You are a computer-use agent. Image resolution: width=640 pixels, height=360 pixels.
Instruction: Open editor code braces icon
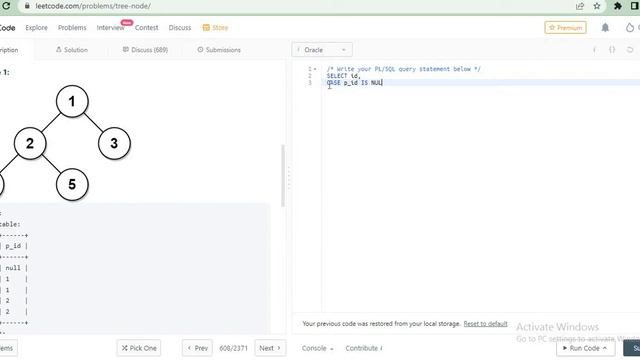612,50
